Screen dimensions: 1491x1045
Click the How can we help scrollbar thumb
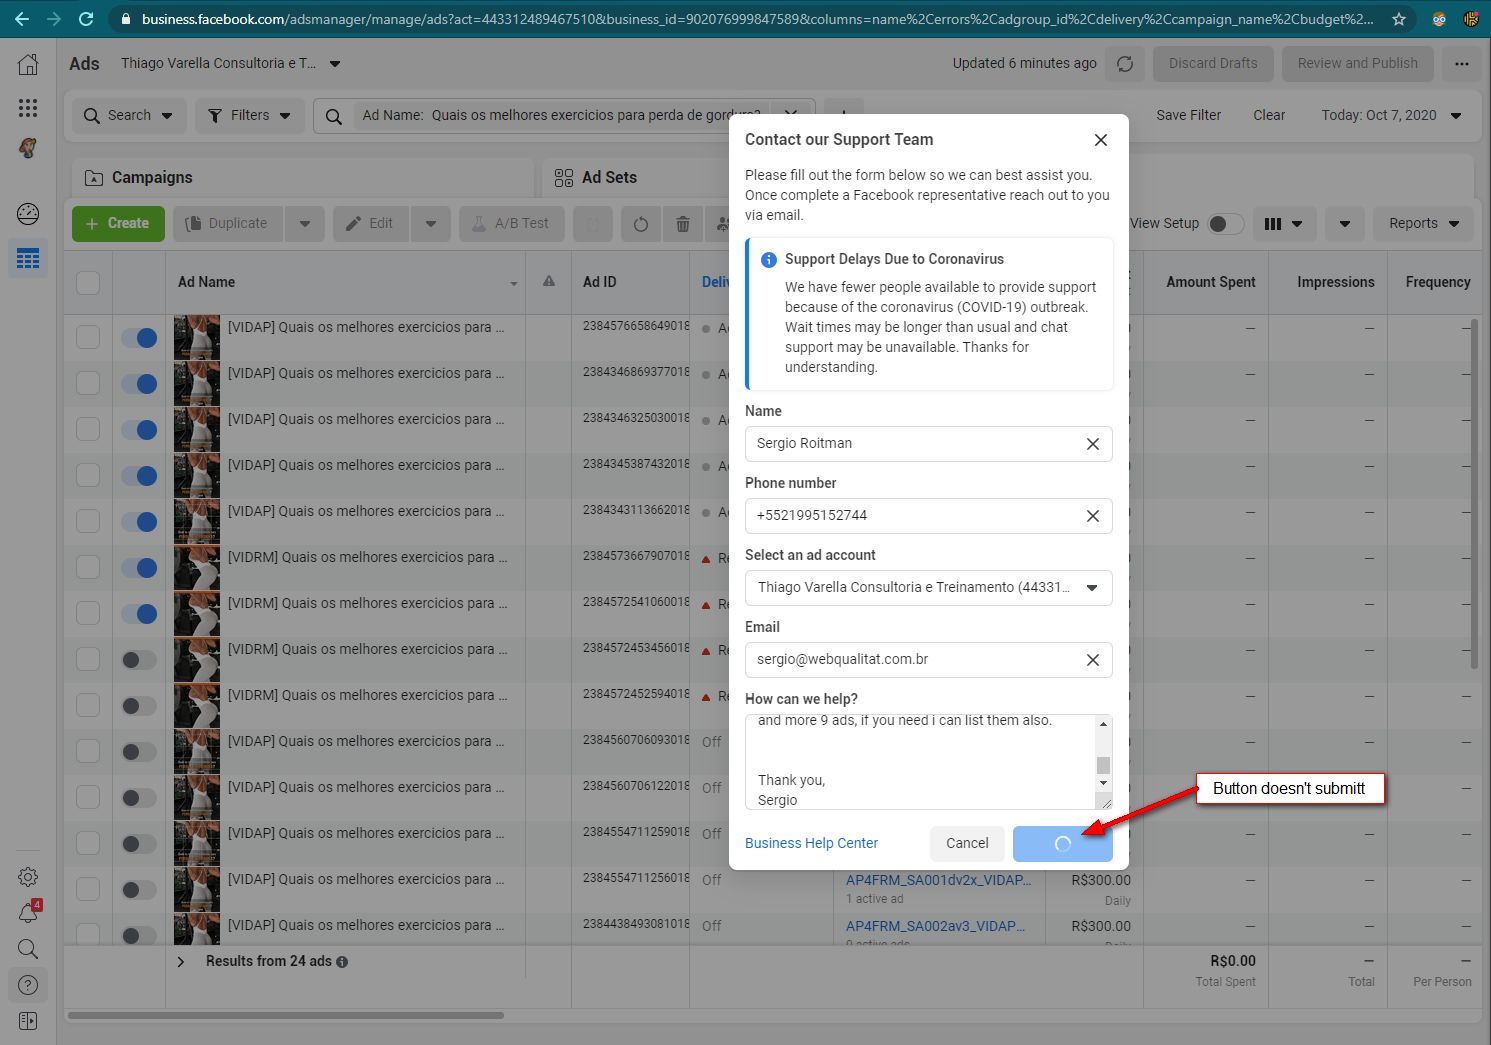pyautogui.click(x=1103, y=766)
